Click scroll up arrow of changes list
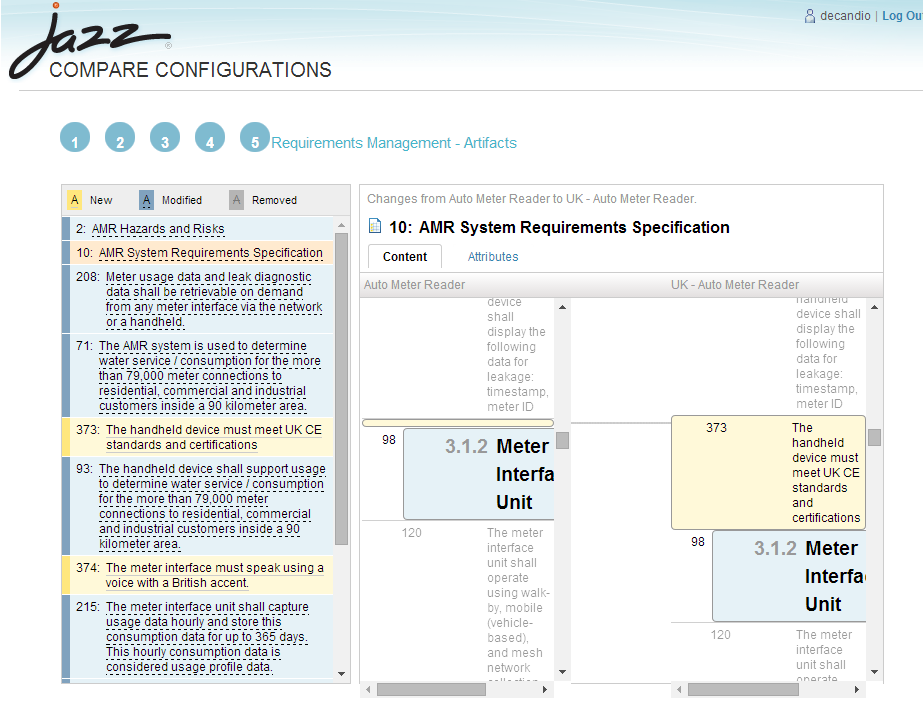The height and width of the screenshot is (723, 923). pyautogui.click(x=341, y=225)
